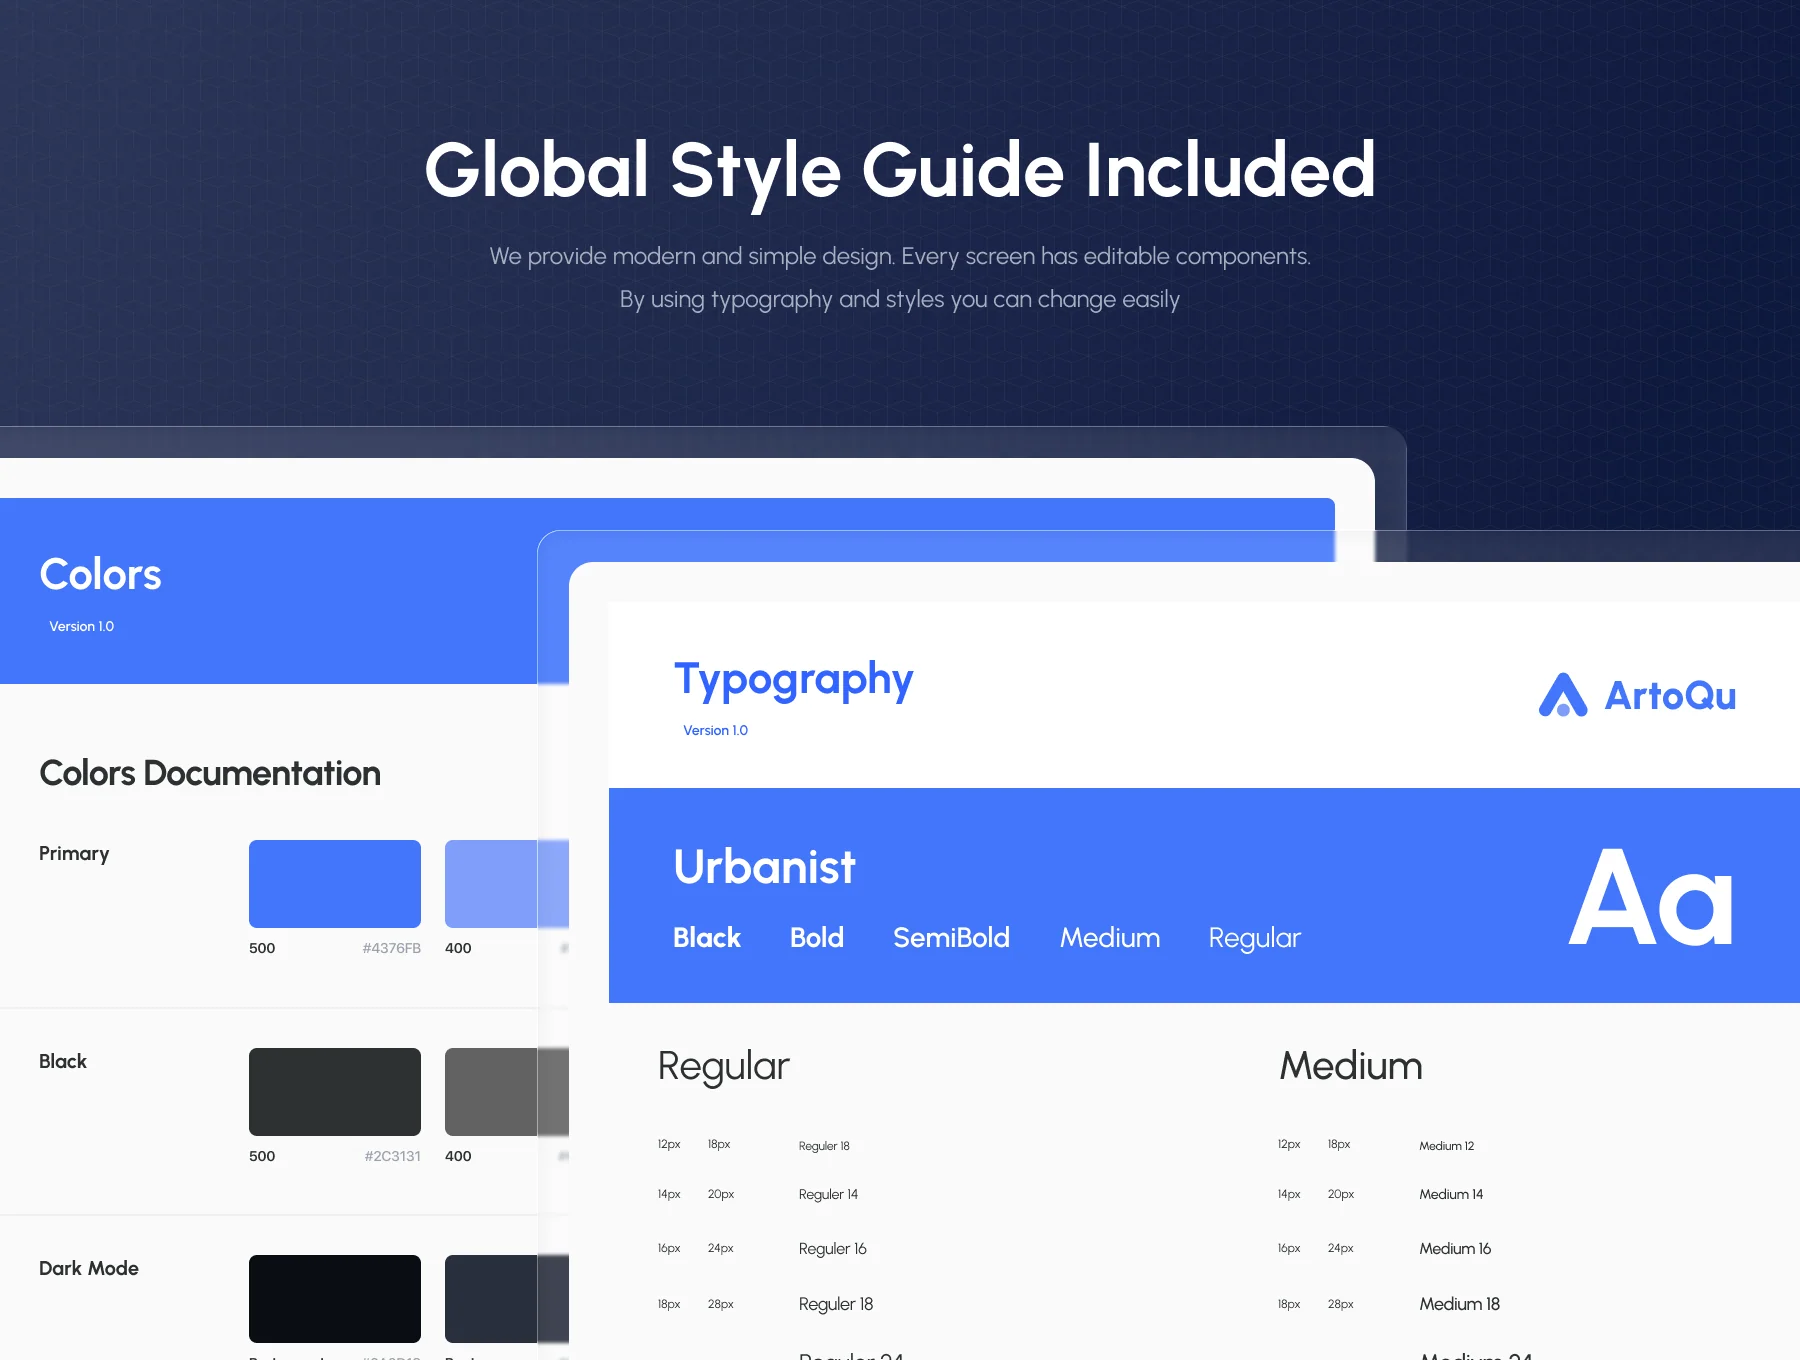Click the #4376FB hex code
This screenshot has height=1360, width=1800.
click(391, 948)
